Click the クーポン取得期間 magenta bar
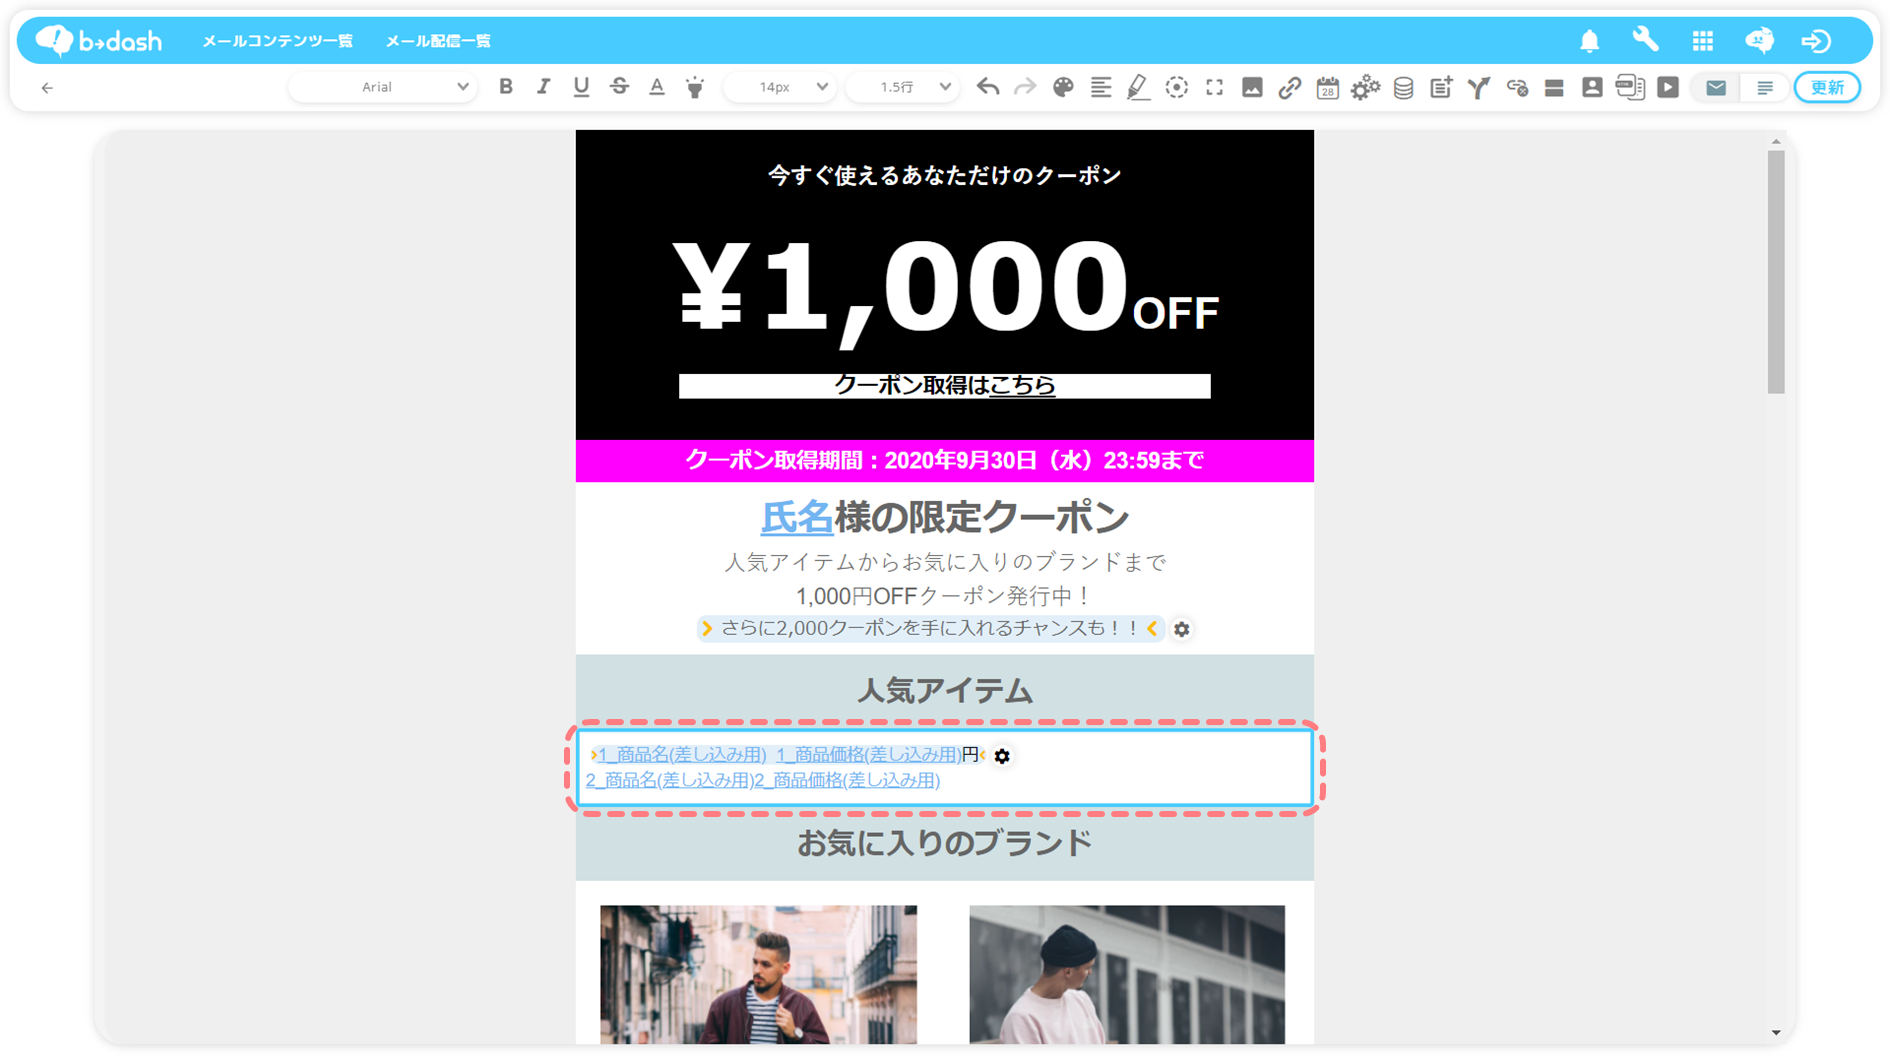 point(945,461)
